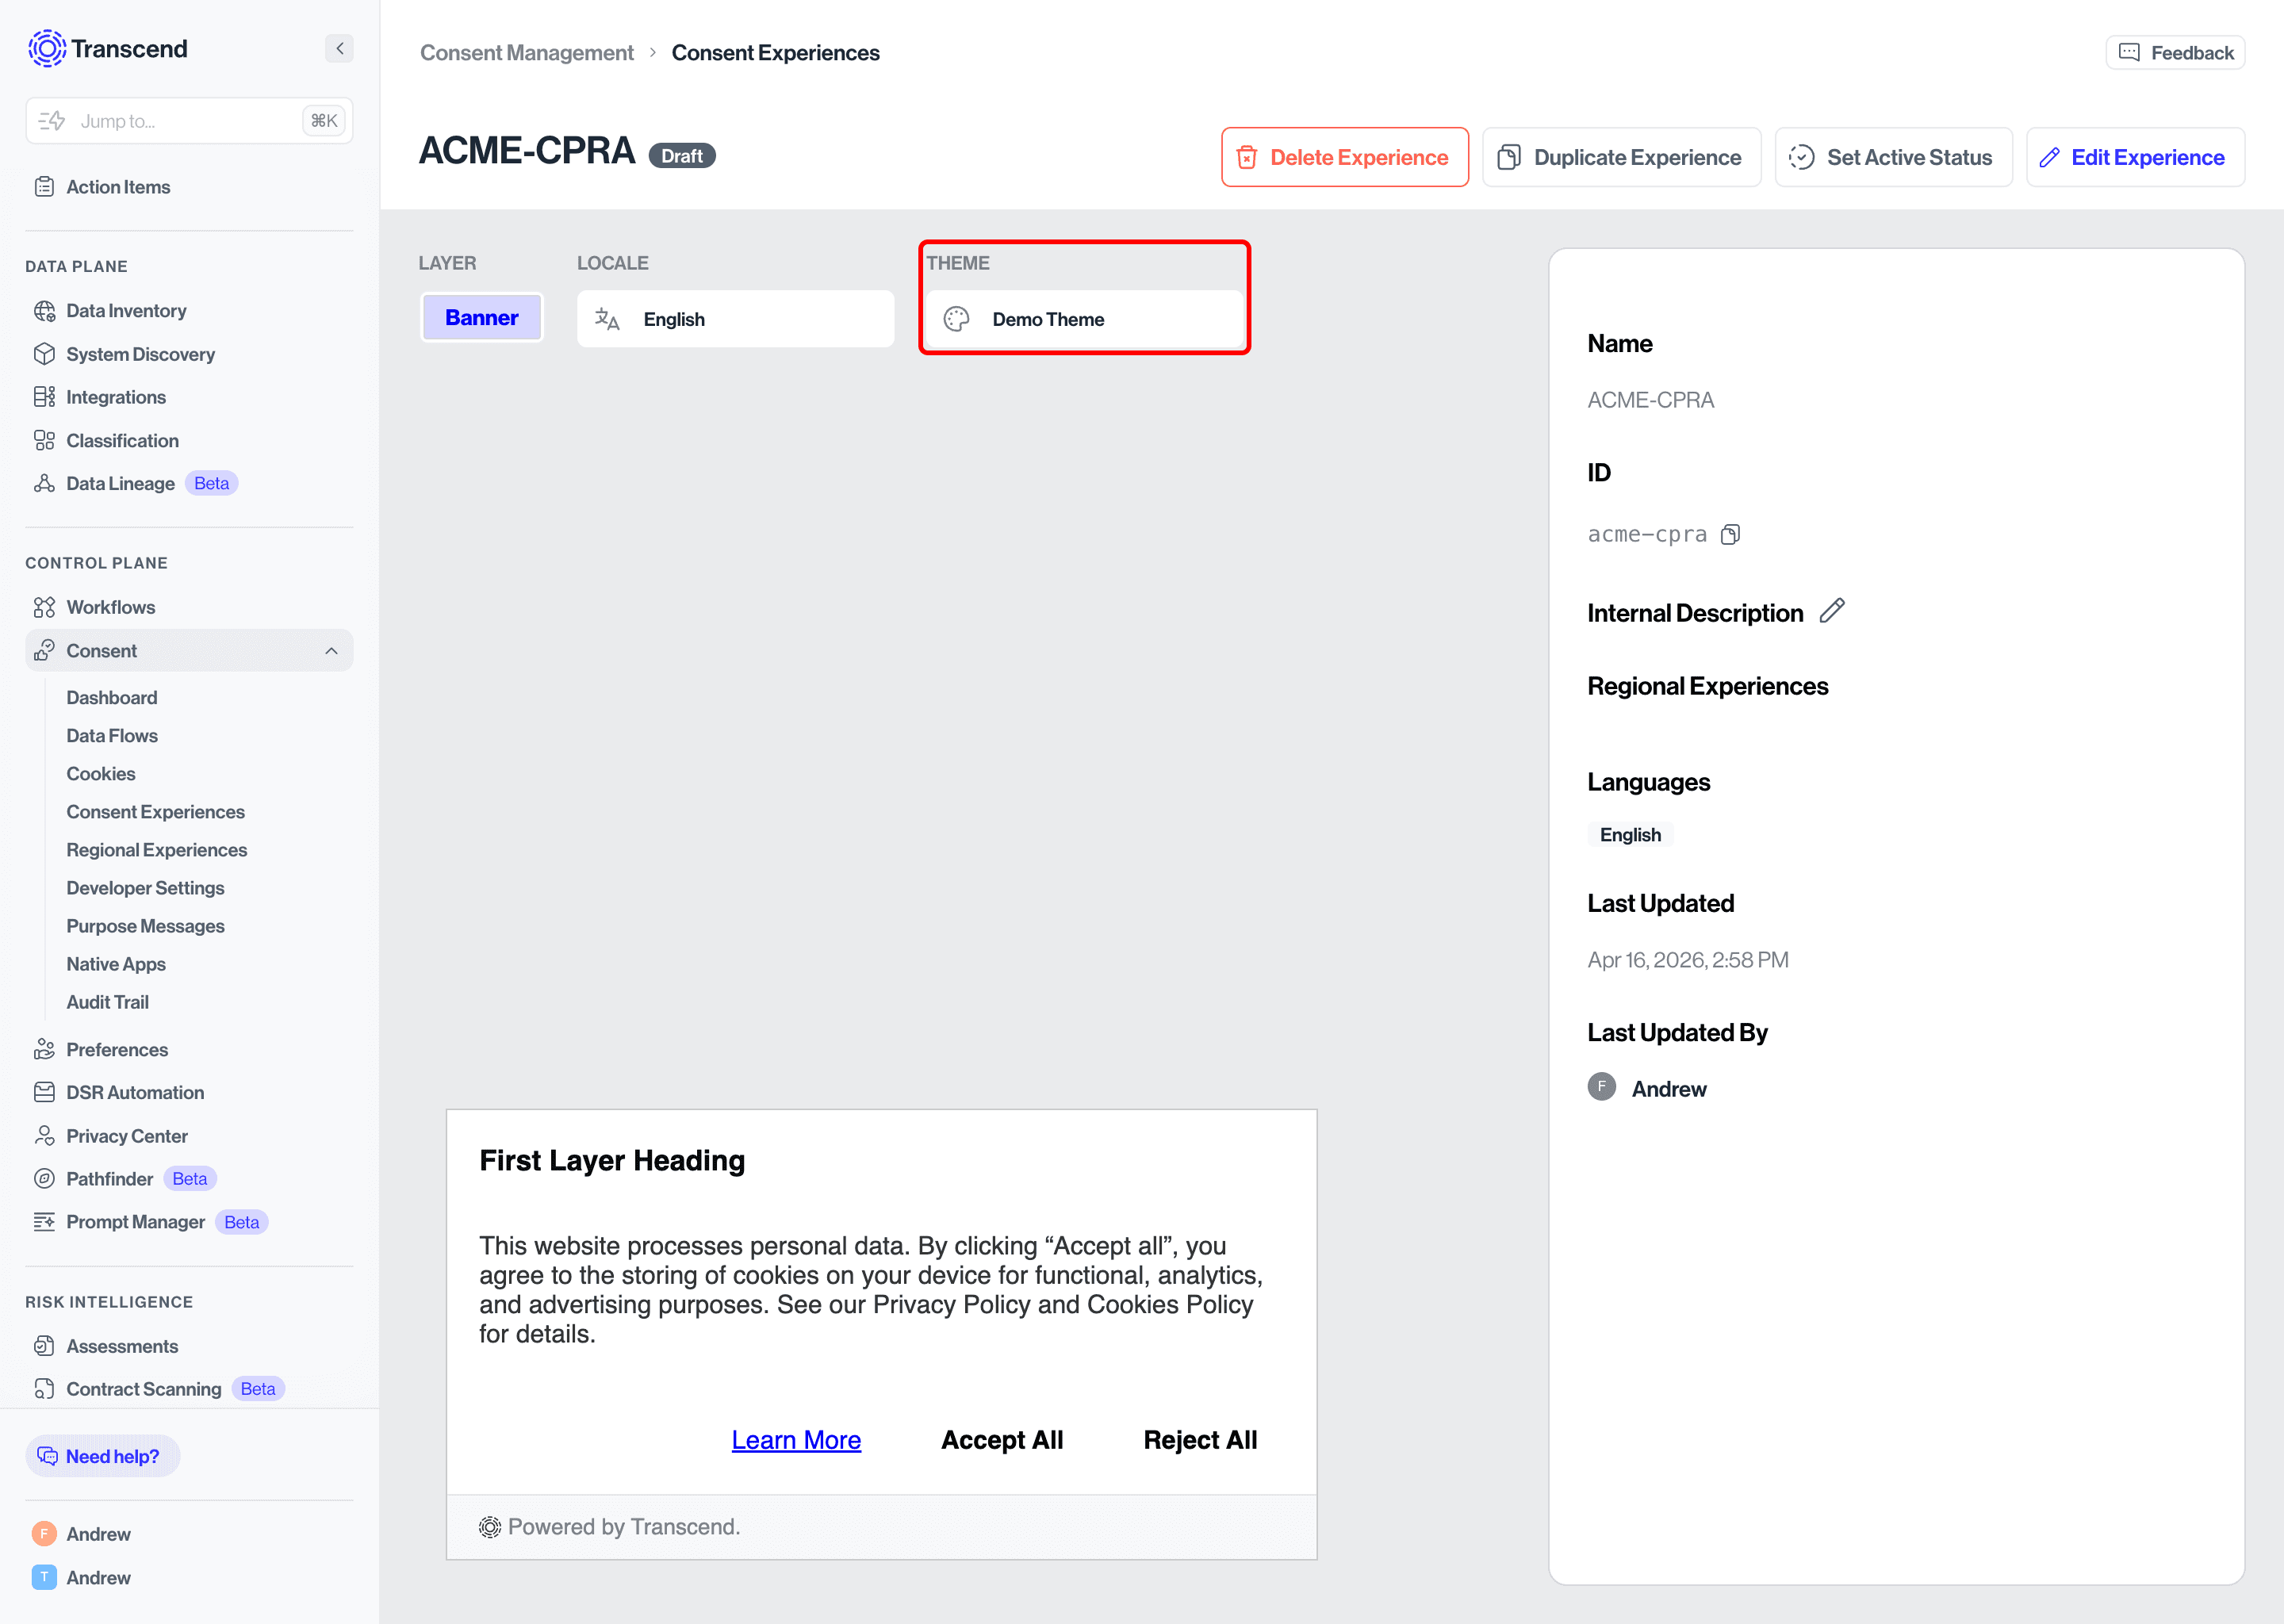Screen dimensions: 2284x1624
Task: Click the Workflows icon
Action: tap(44, 607)
